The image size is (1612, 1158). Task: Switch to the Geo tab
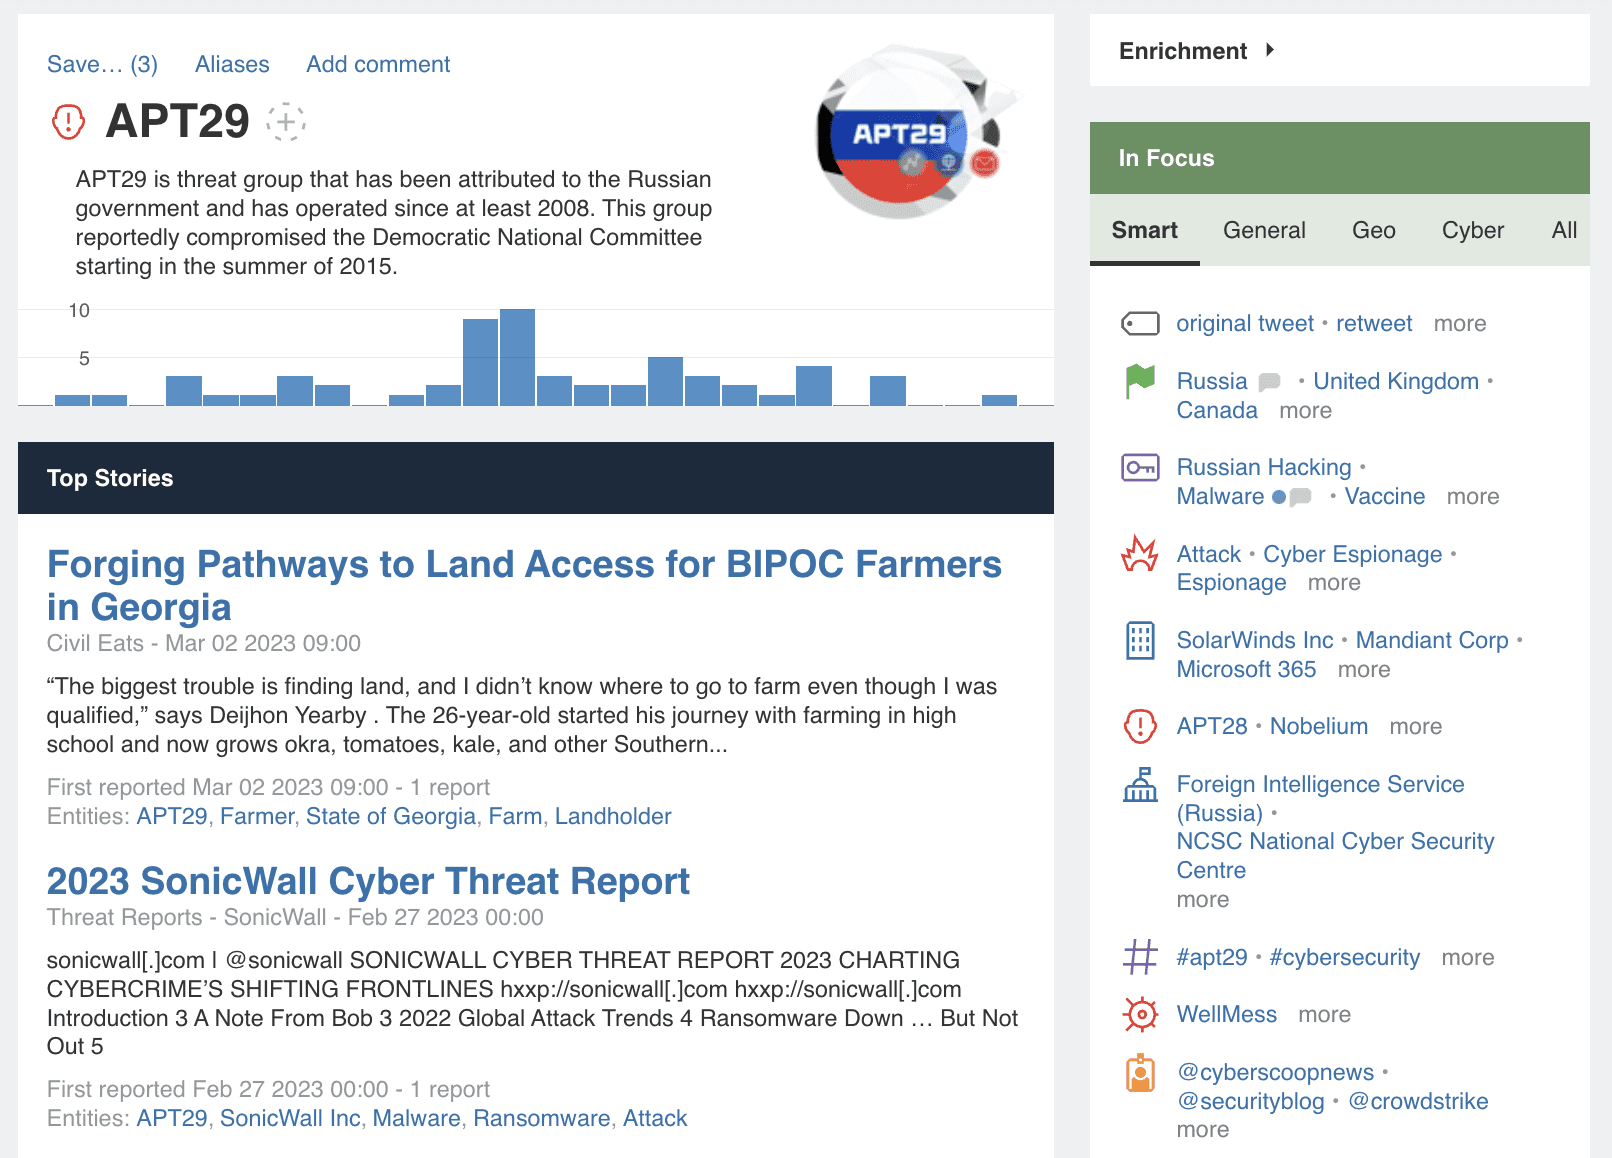pyautogui.click(x=1374, y=230)
